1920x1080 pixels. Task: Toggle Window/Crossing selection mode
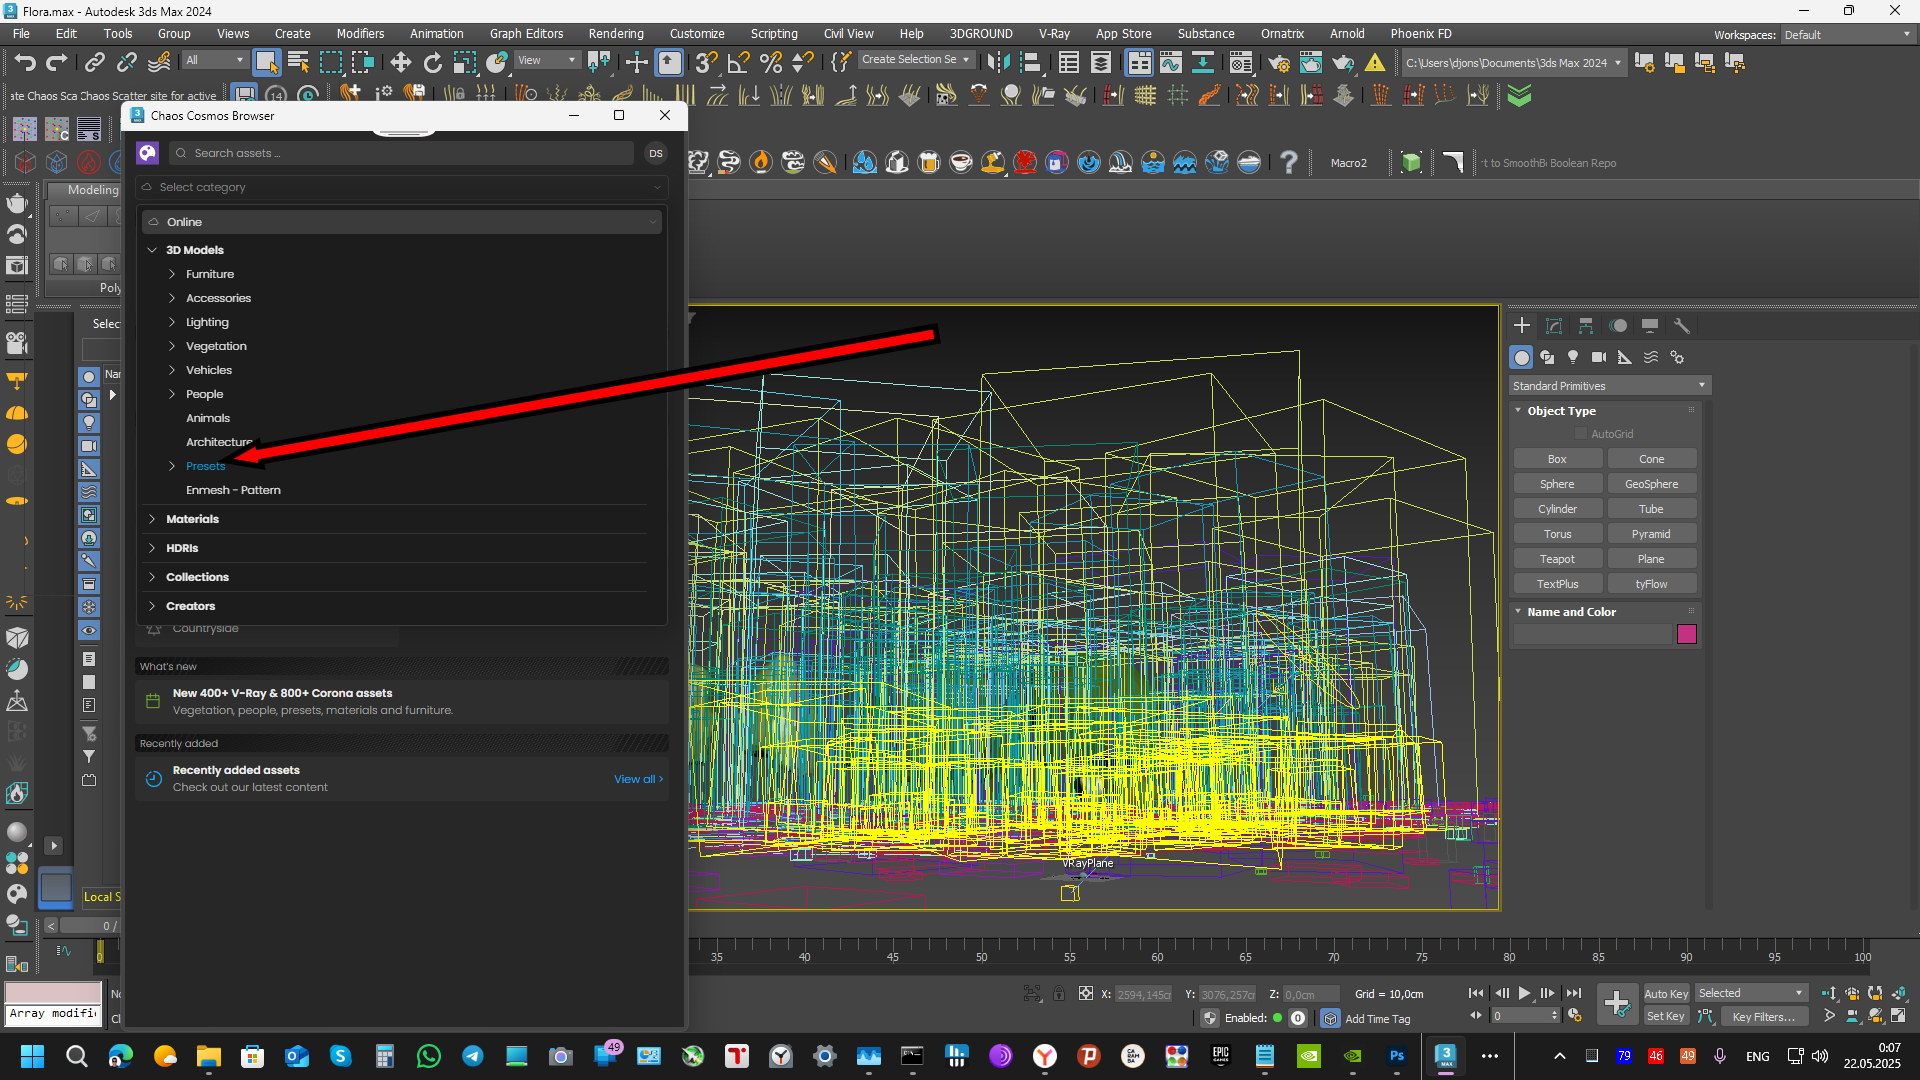362,62
